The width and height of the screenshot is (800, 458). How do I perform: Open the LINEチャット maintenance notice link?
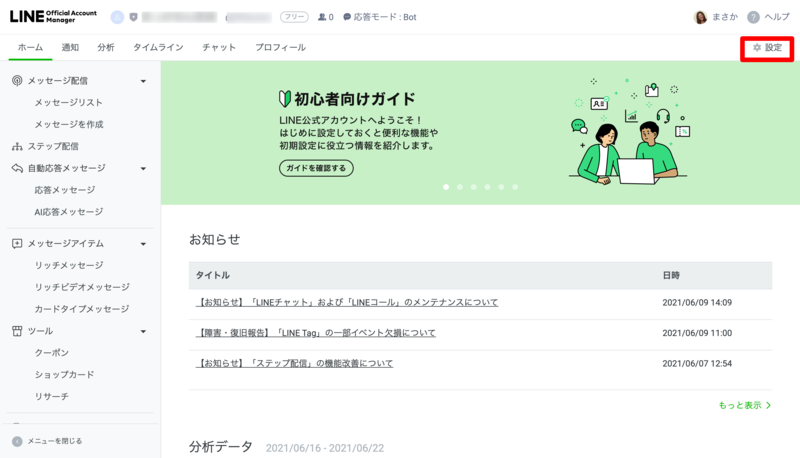pyautogui.click(x=347, y=302)
